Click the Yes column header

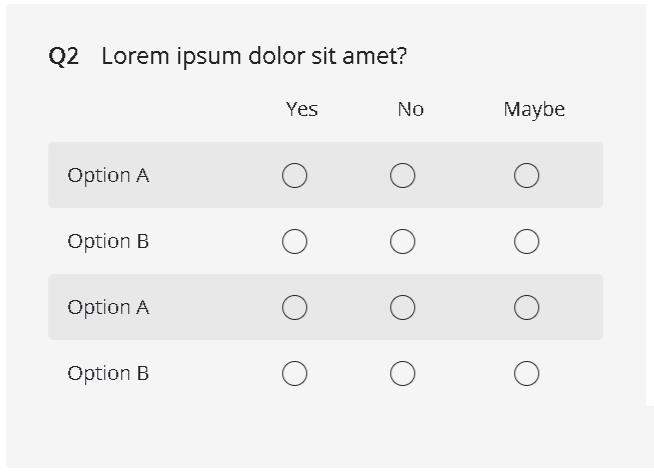[301, 109]
